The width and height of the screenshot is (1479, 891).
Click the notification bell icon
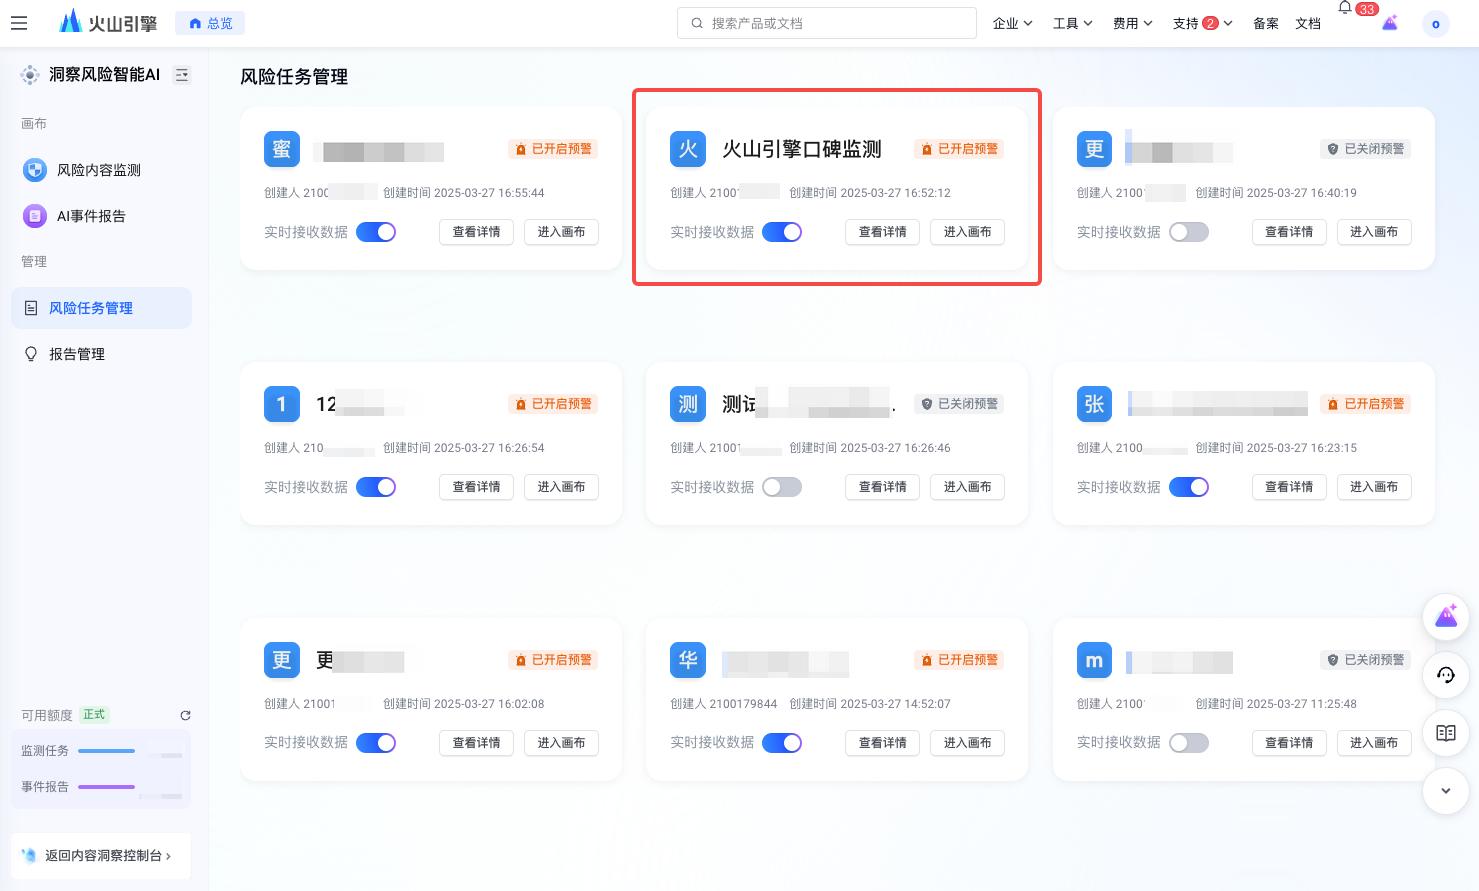1345,8
